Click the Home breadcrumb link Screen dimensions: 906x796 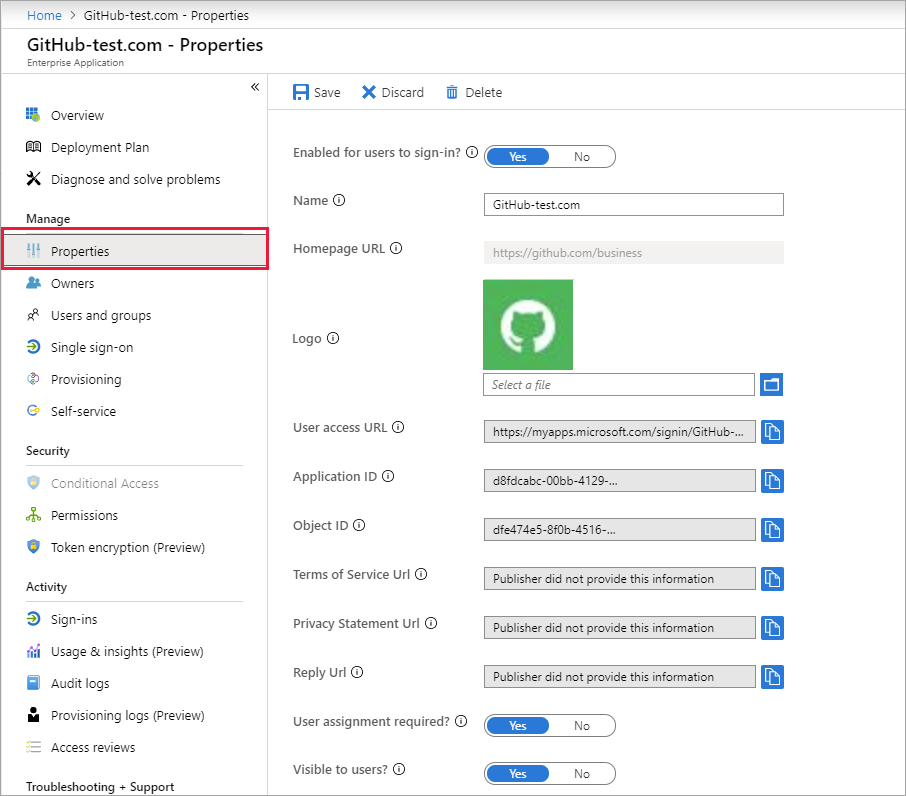pyautogui.click(x=44, y=15)
